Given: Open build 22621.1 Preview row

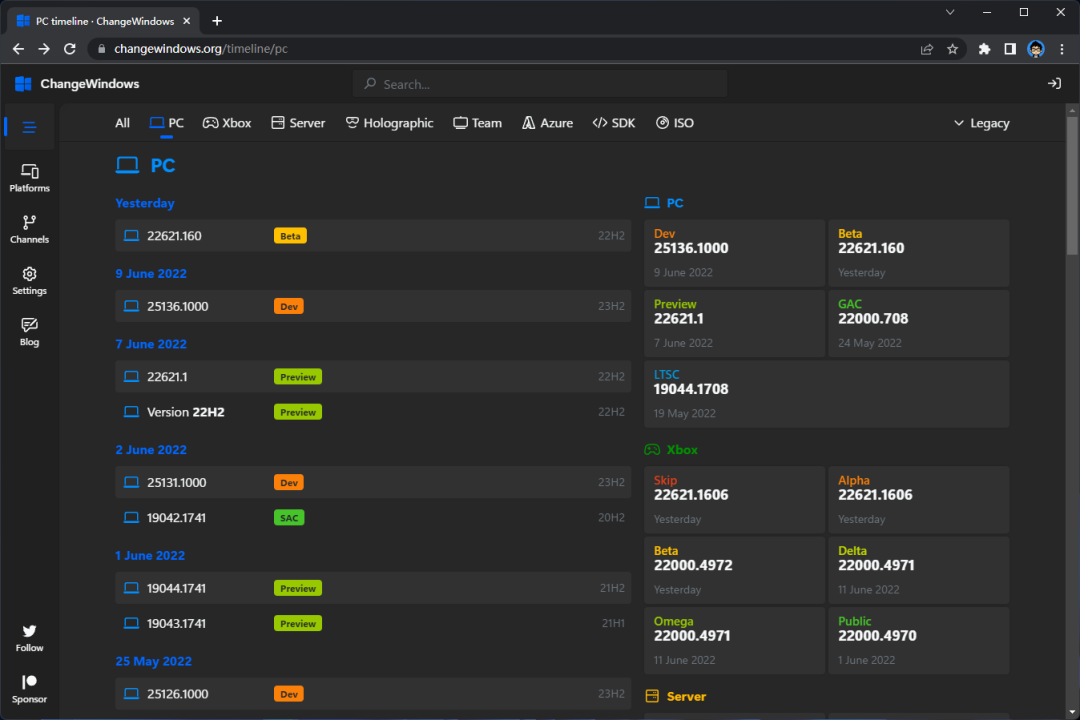Looking at the screenshot, I should point(373,377).
